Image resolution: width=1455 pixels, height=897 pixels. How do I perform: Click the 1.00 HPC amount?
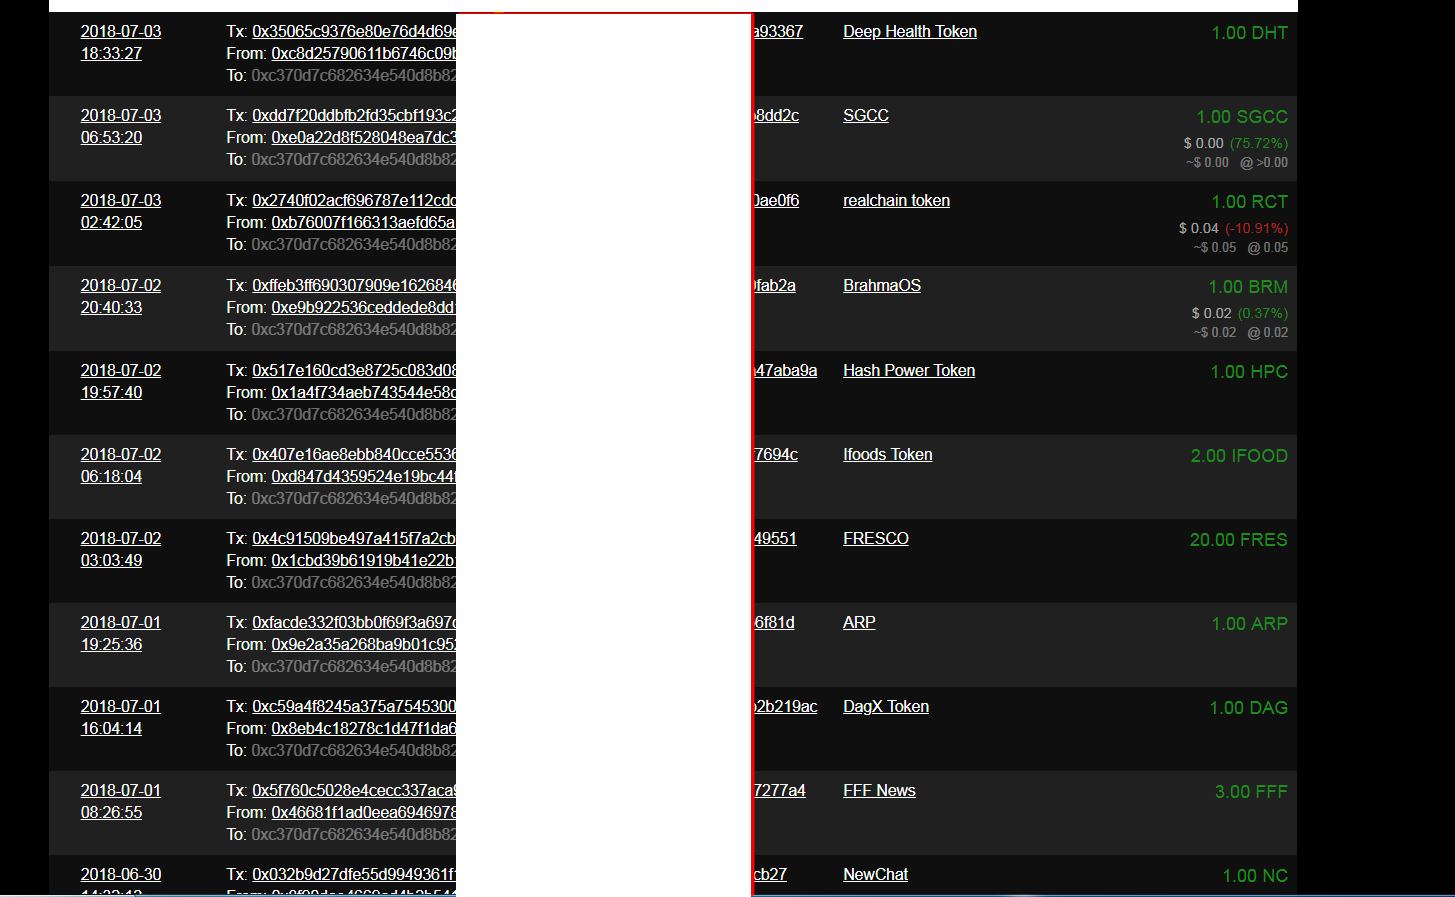point(1249,372)
